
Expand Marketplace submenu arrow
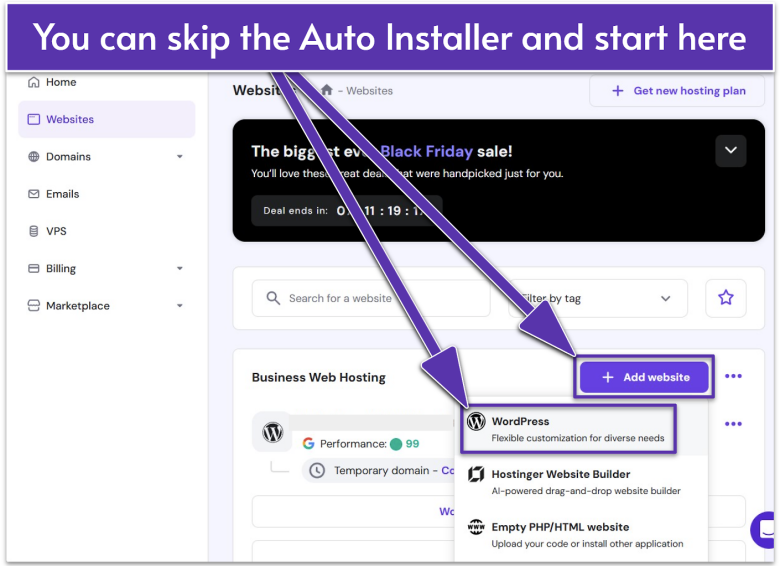180,306
